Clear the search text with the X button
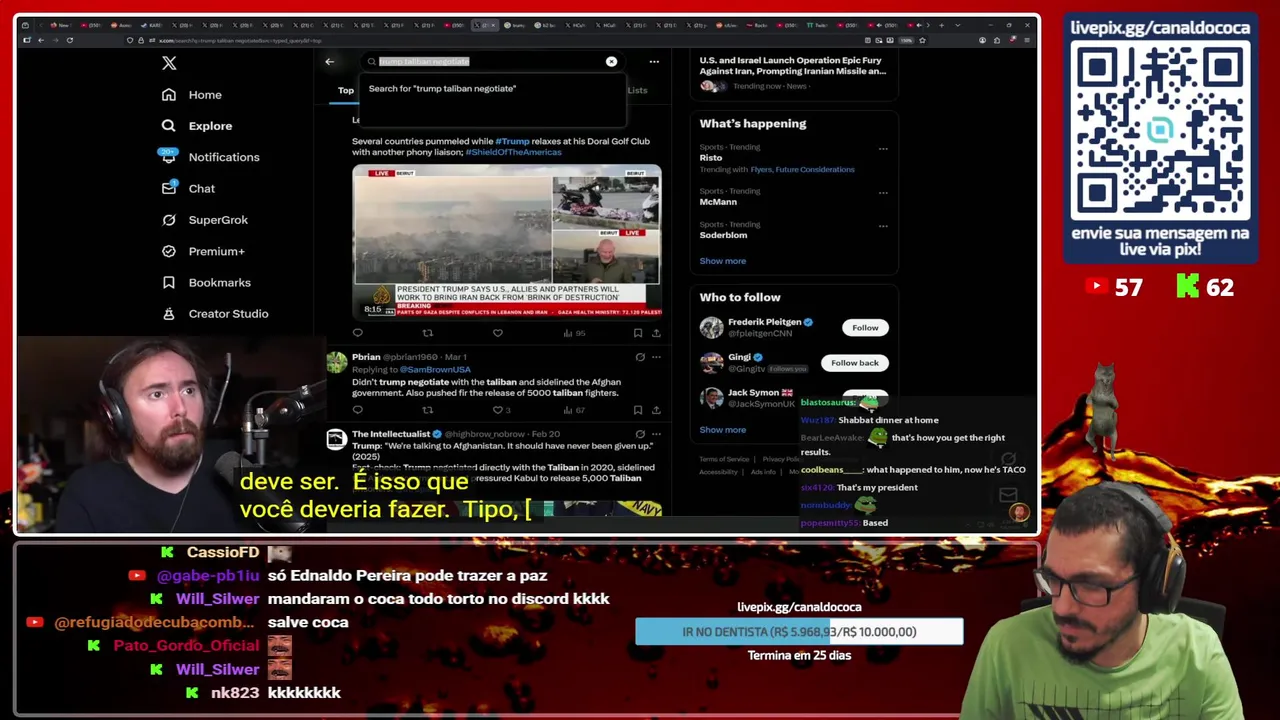 611,61
